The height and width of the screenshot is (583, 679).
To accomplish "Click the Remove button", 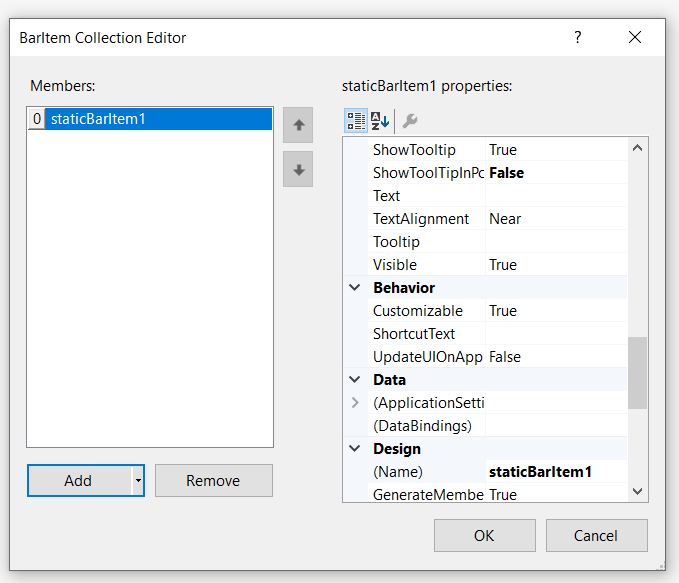I will (213, 481).
